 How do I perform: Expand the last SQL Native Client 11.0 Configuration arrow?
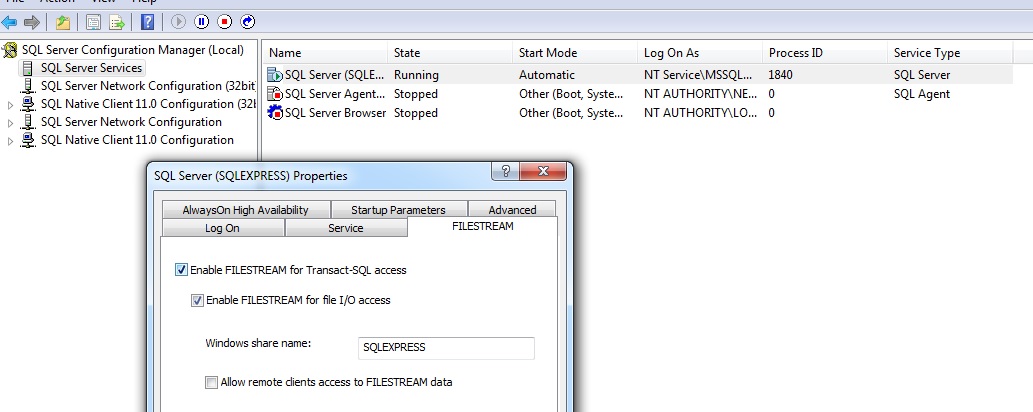(10, 140)
